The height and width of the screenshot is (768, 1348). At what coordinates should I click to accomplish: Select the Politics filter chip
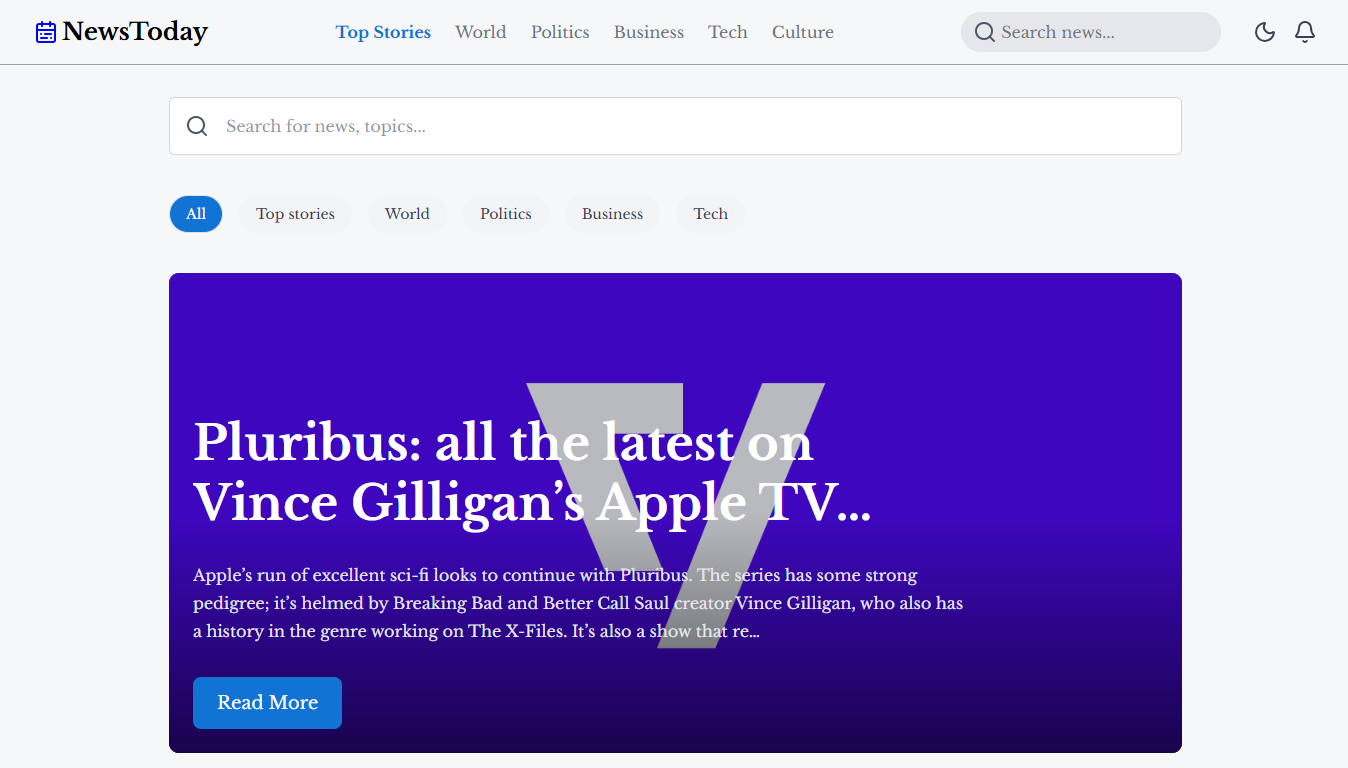(x=505, y=214)
